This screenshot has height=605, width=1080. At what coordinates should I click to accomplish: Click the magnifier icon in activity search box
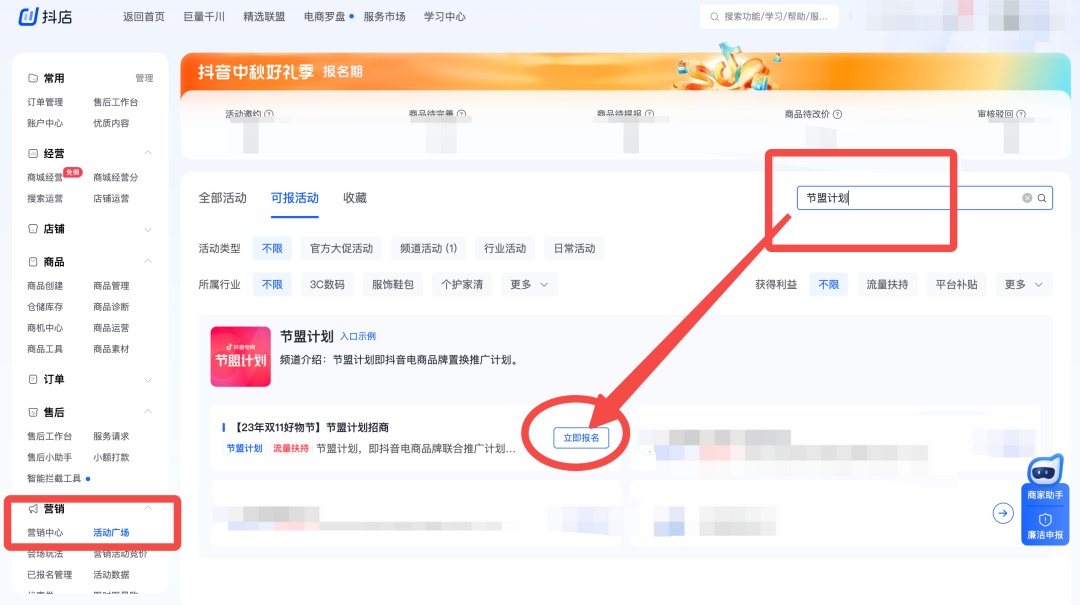pyautogui.click(x=1042, y=198)
